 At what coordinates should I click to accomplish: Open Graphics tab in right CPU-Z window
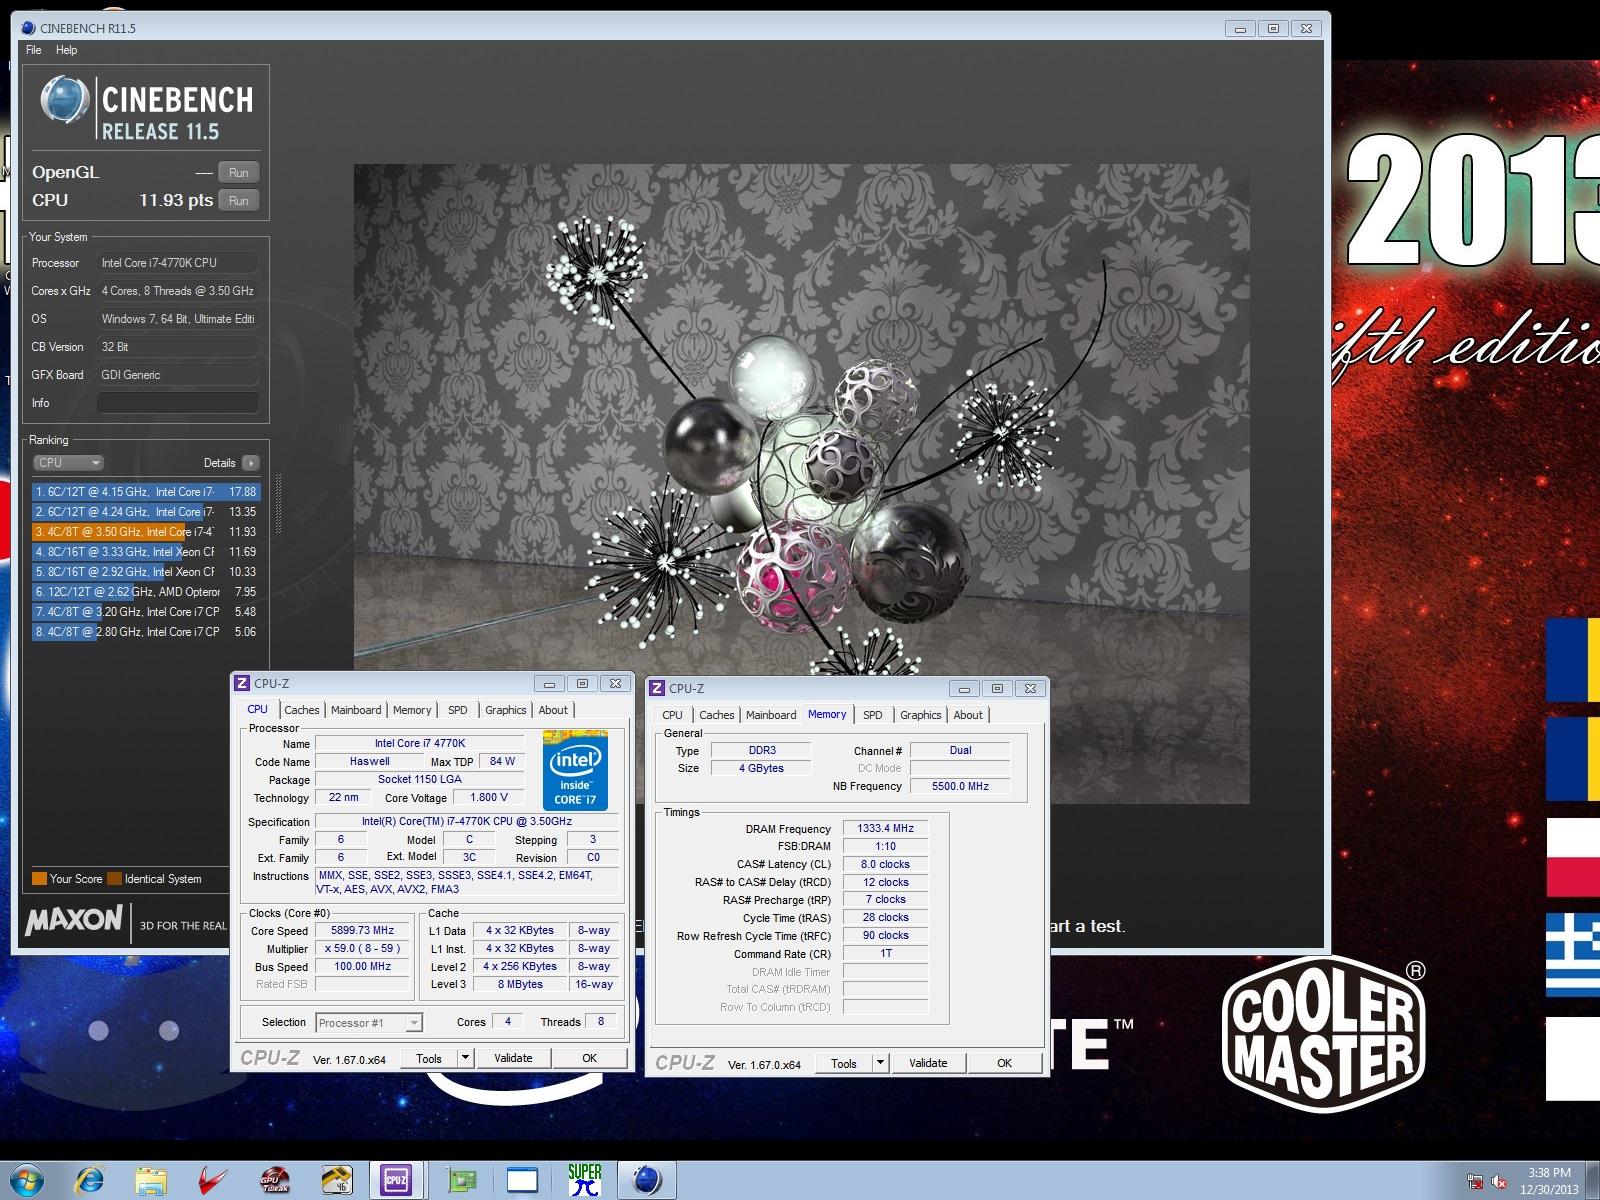point(921,715)
